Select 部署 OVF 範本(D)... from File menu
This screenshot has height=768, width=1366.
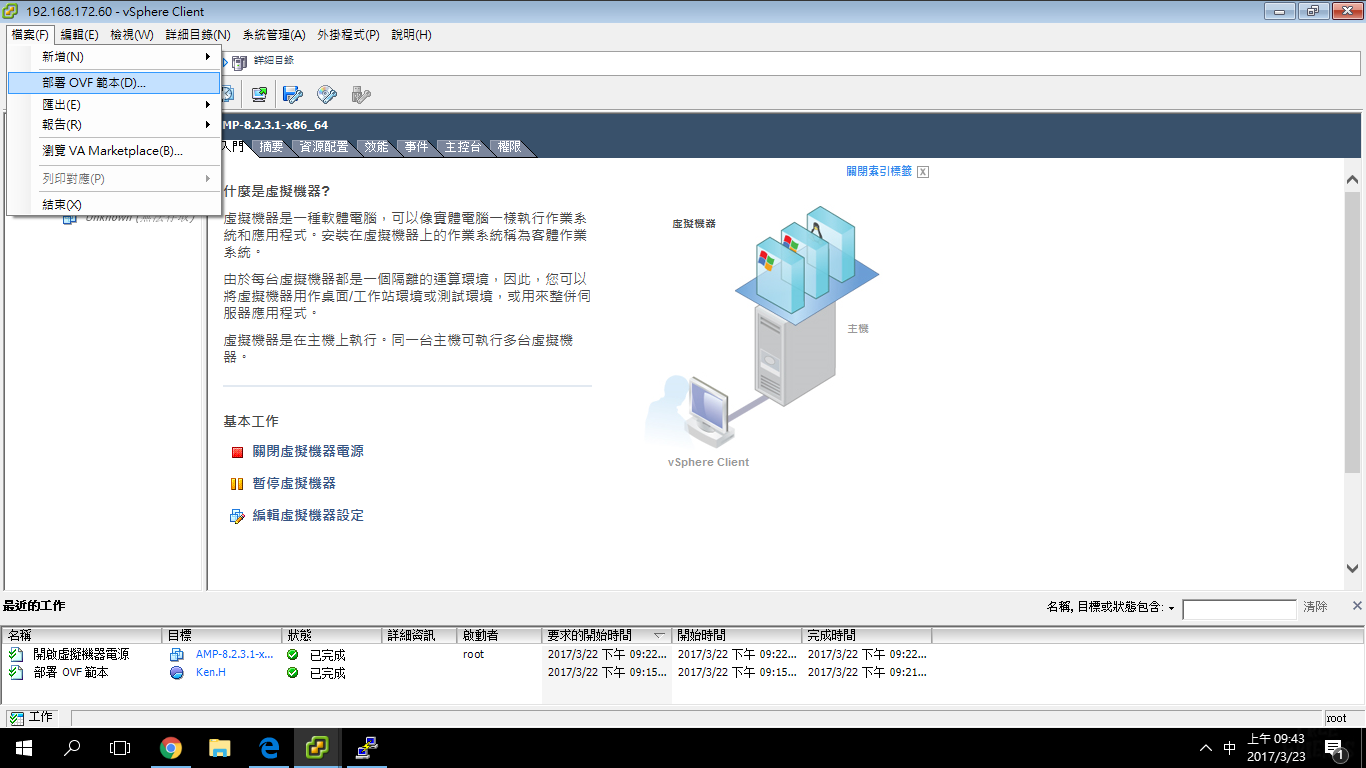(114, 83)
